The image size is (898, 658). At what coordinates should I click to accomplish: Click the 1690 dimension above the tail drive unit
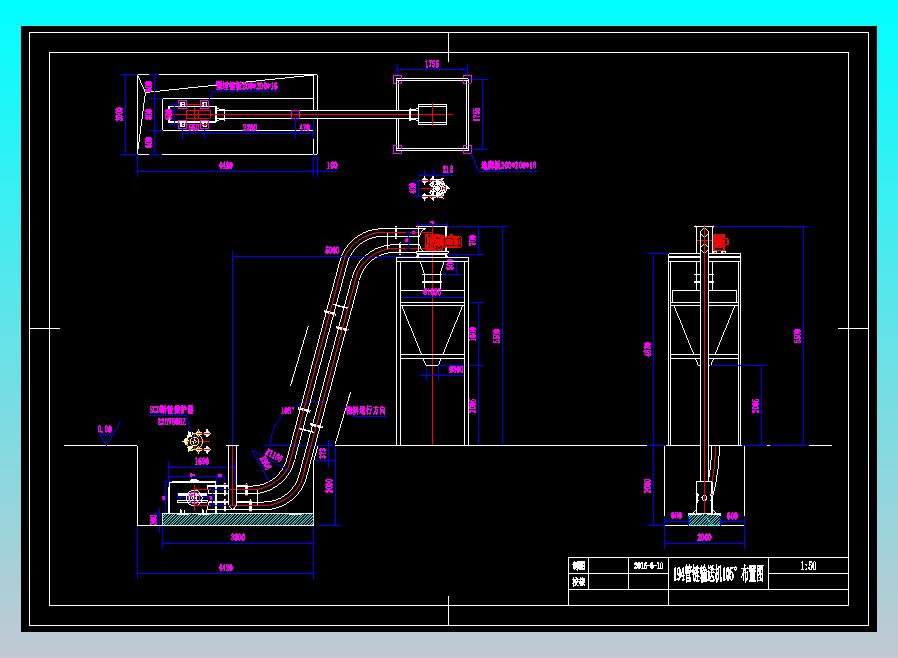click(202, 460)
